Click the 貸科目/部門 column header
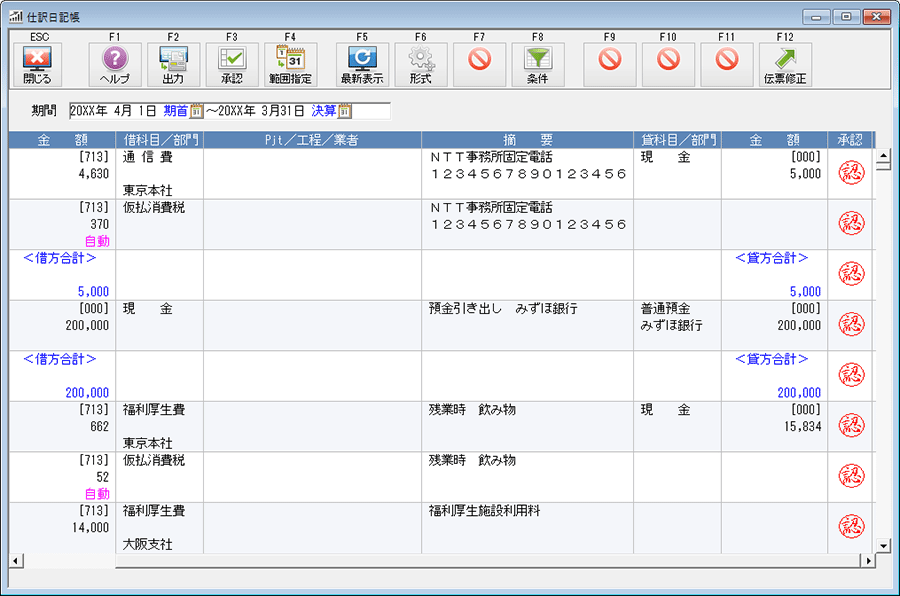The width and height of the screenshot is (900, 596). coord(678,140)
